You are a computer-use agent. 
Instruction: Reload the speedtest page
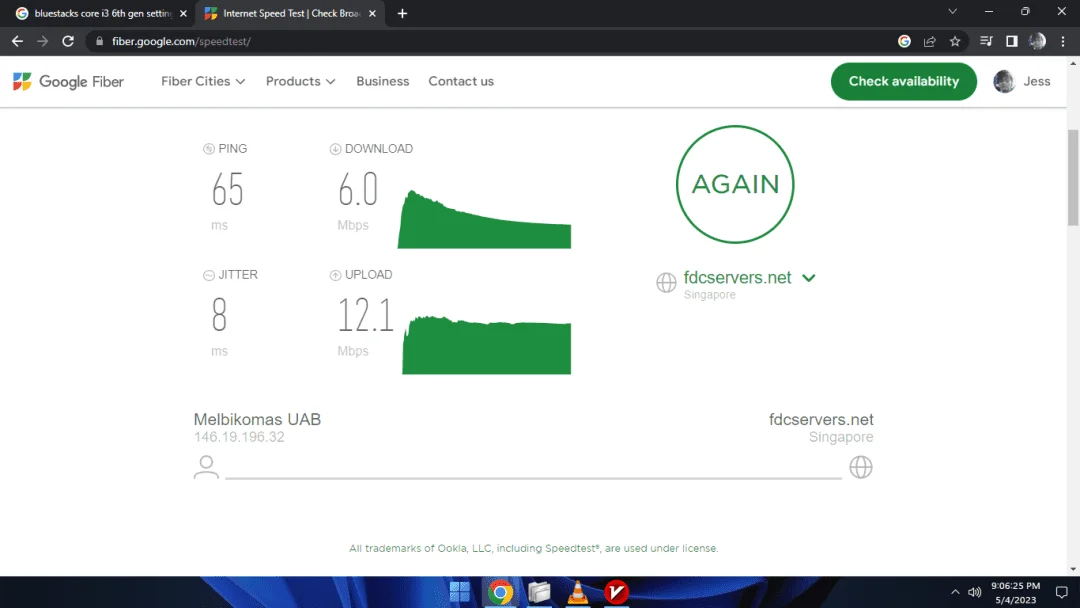(68, 41)
